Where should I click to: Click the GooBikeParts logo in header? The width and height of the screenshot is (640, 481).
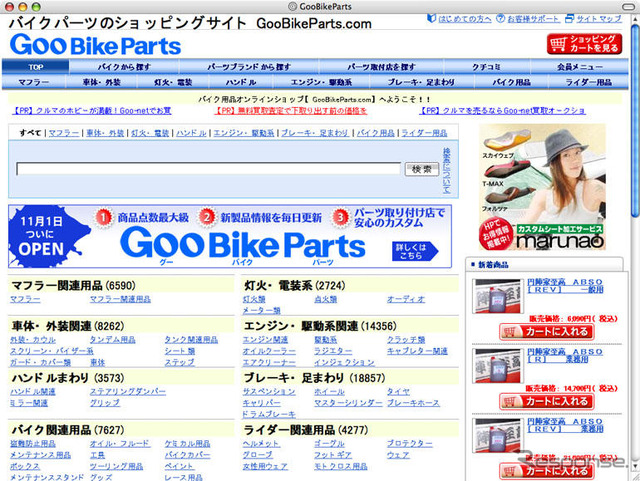click(96, 45)
